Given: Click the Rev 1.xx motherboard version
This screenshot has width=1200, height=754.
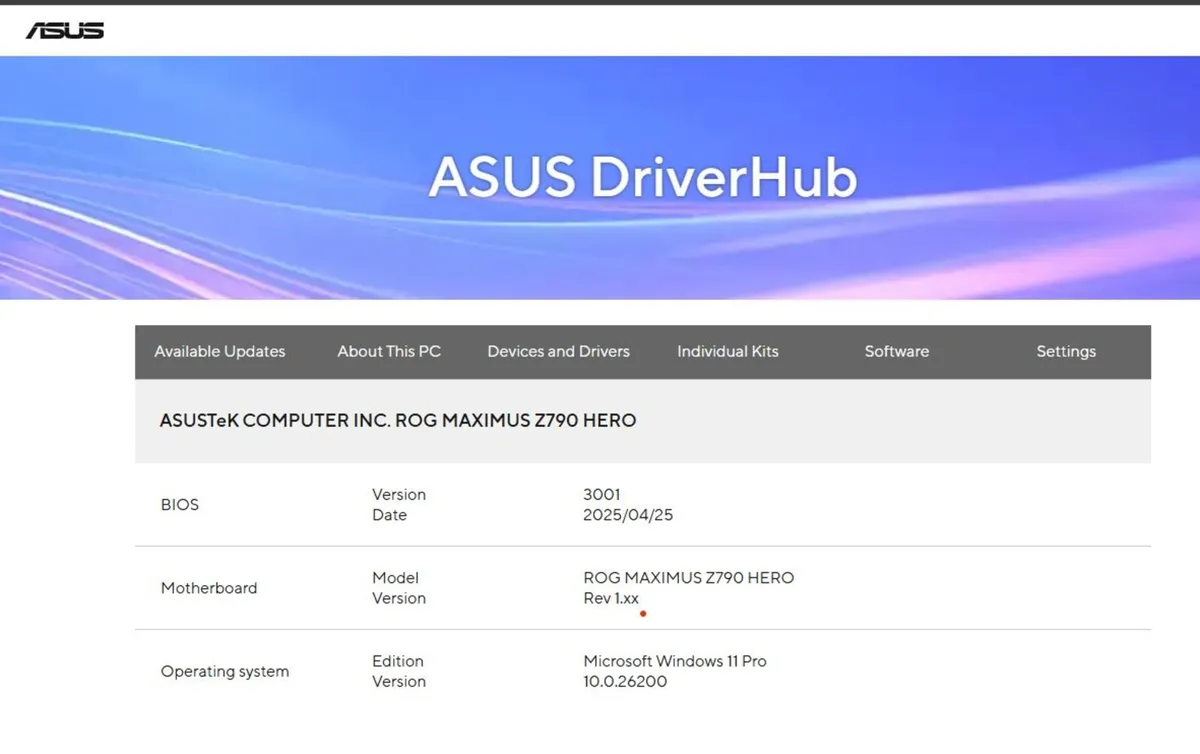Looking at the screenshot, I should pos(611,598).
